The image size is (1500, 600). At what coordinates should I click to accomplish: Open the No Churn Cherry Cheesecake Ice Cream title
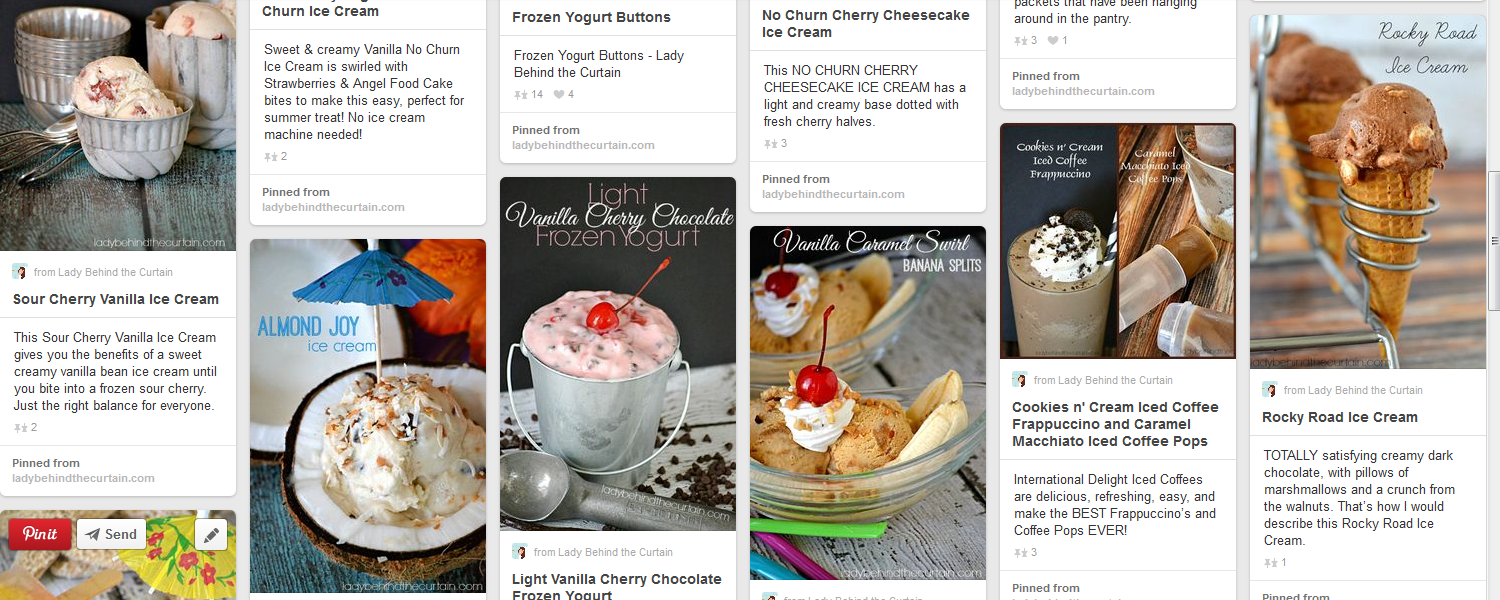[866, 24]
